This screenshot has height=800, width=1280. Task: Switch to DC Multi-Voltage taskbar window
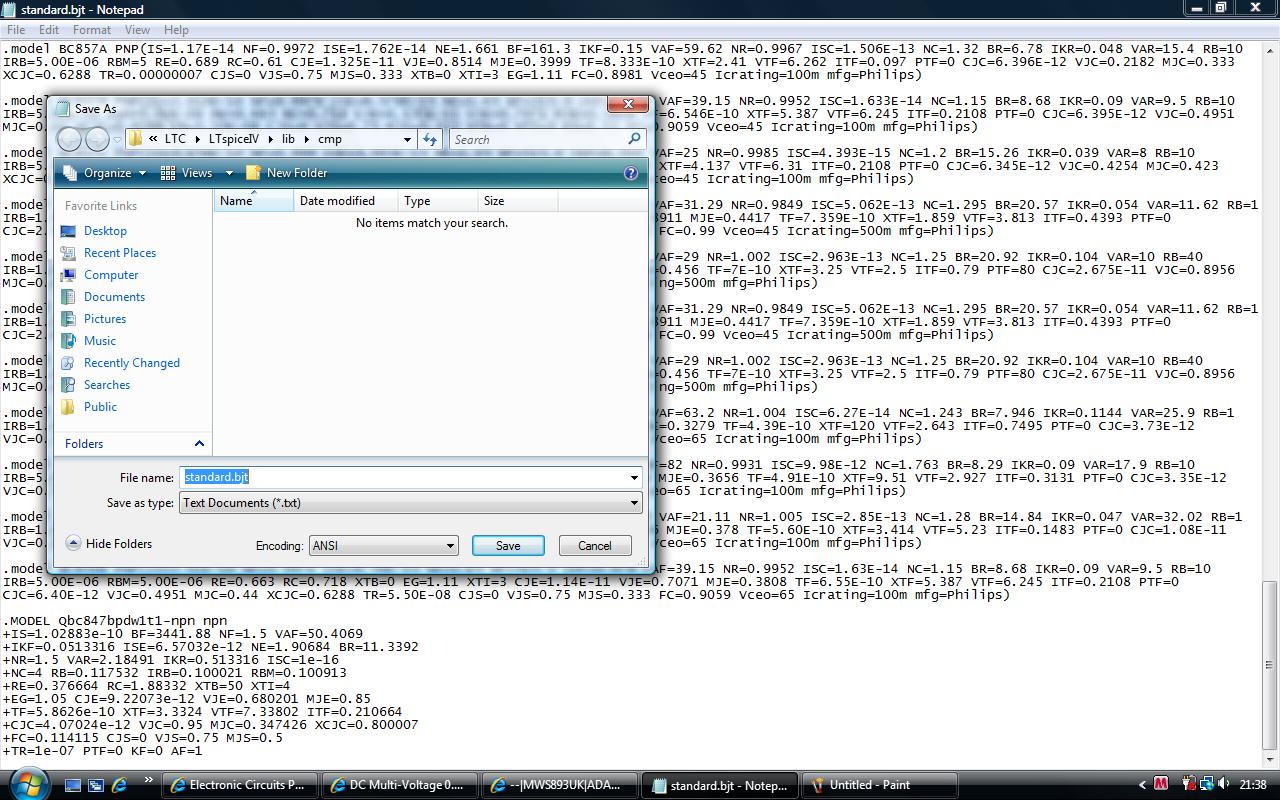(x=399, y=785)
